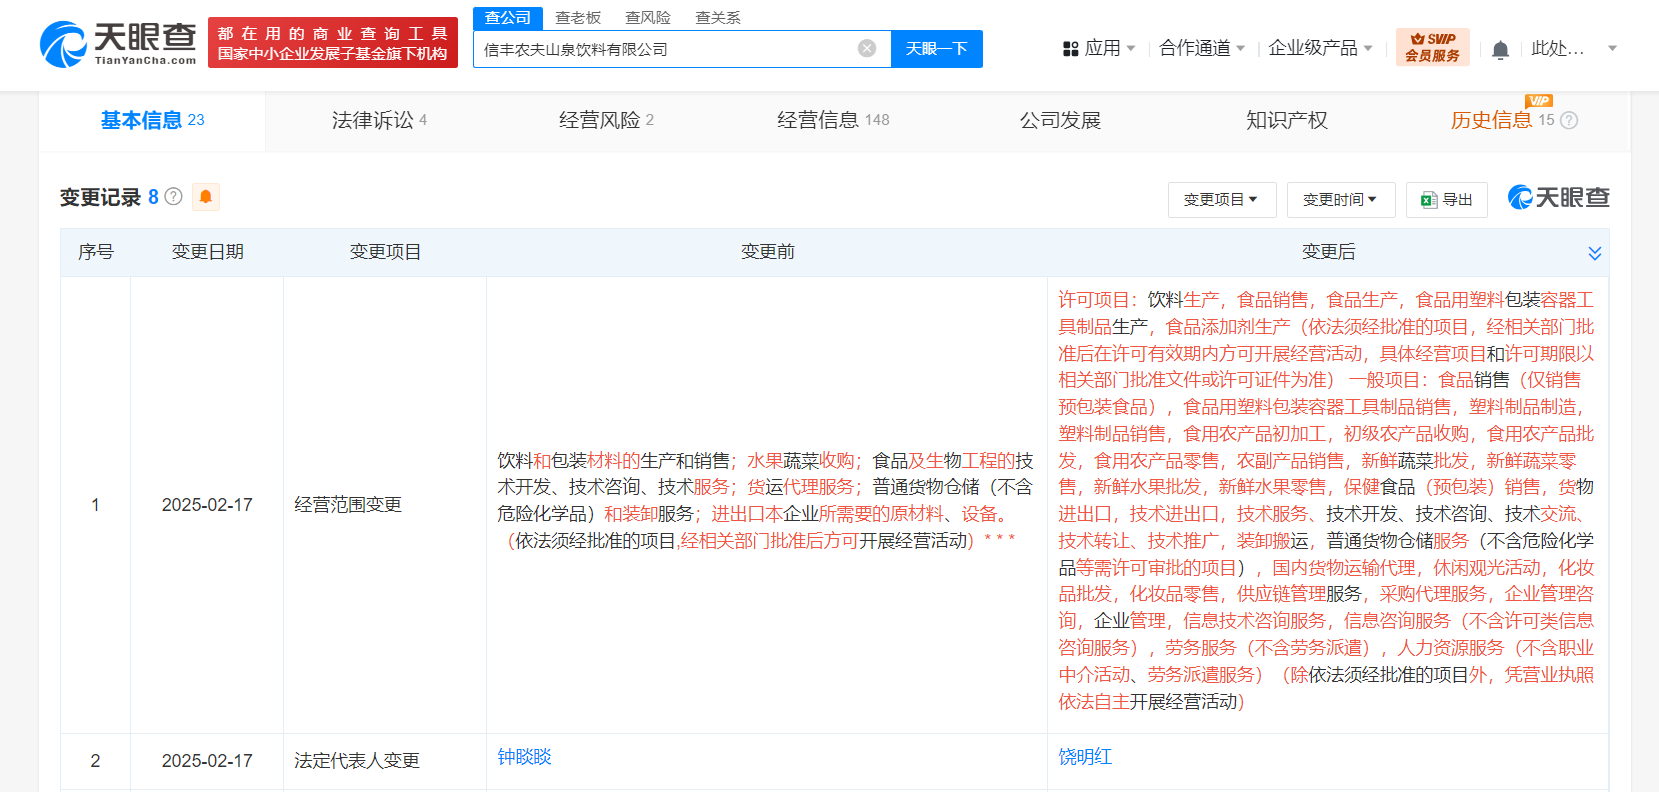The width and height of the screenshot is (1659, 792).
Task: Click the 变更后 column header
Action: pos(1329,252)
